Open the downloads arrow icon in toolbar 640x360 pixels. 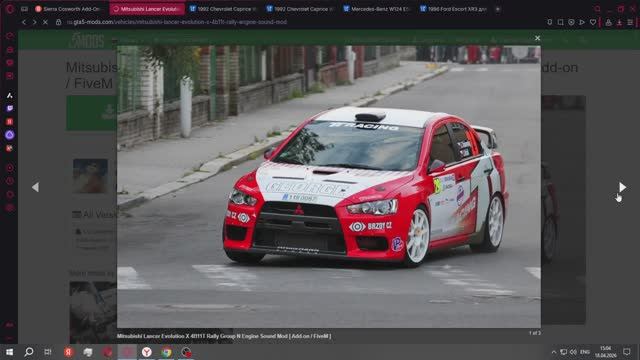click(620, 22)
